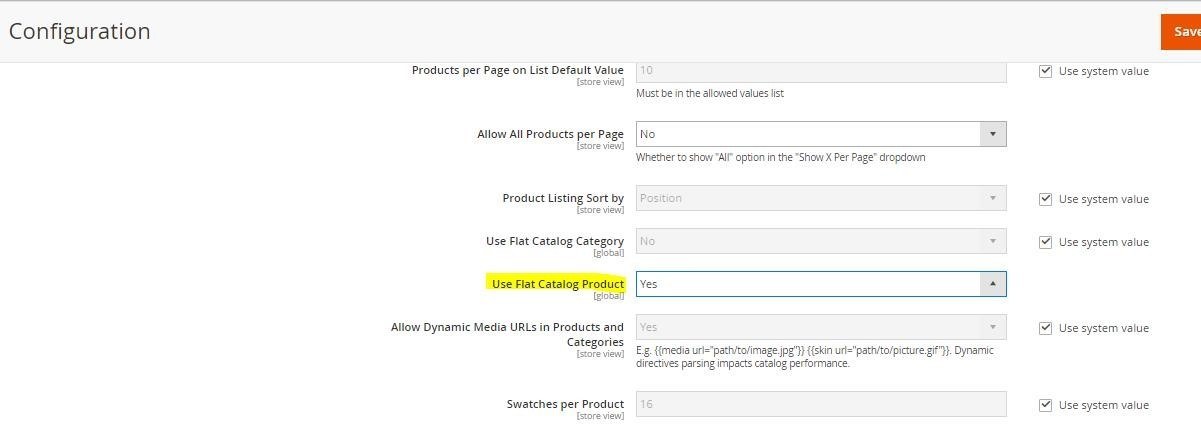This screenshot has height=437, width=1201.
Task: Open the Allow All Products per Page dropdown
Action: [x=821, y=134]
